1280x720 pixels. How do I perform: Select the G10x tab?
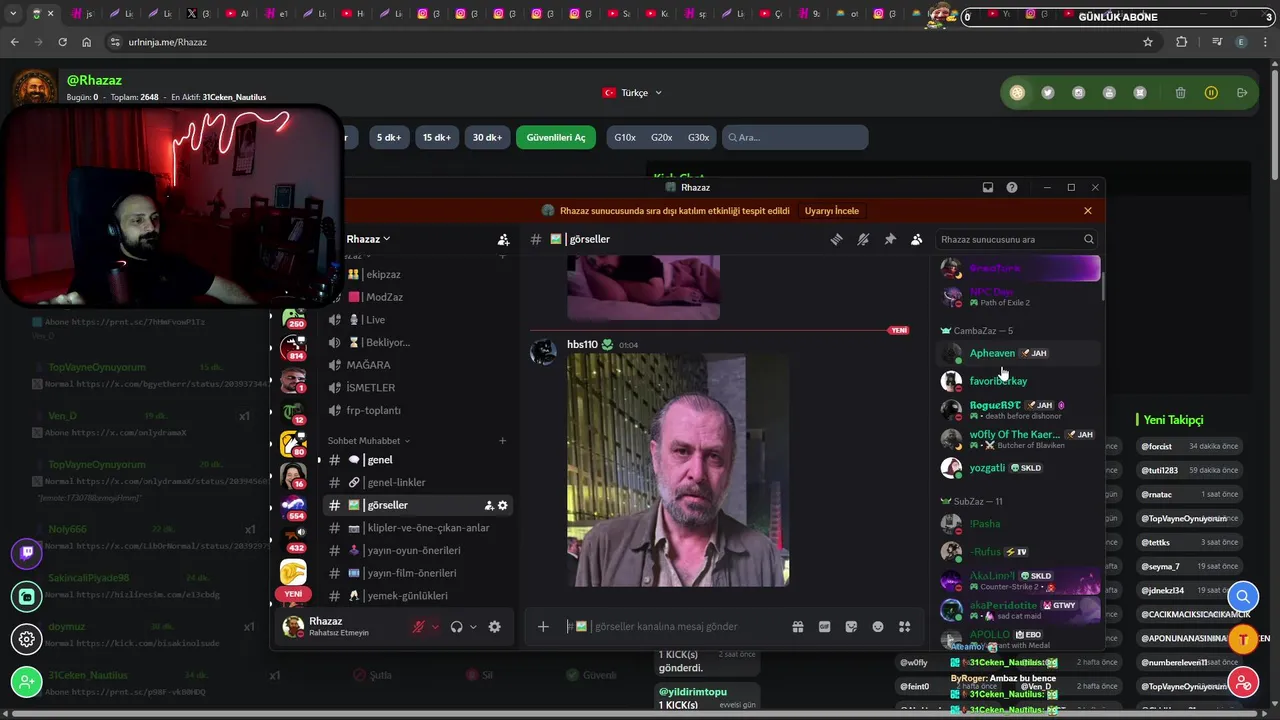[x=625, y=137]
